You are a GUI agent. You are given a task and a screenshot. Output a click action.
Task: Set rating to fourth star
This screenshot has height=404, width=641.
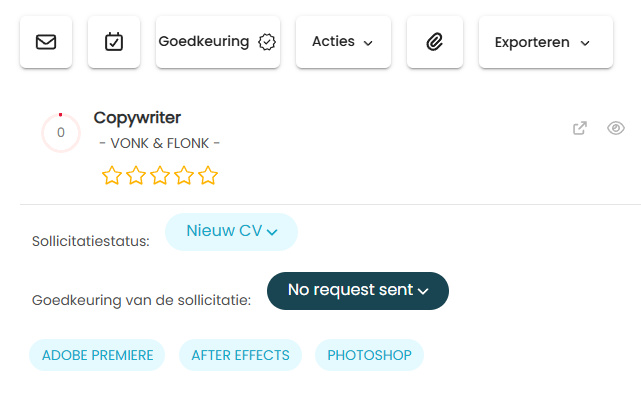coord(184,175)
